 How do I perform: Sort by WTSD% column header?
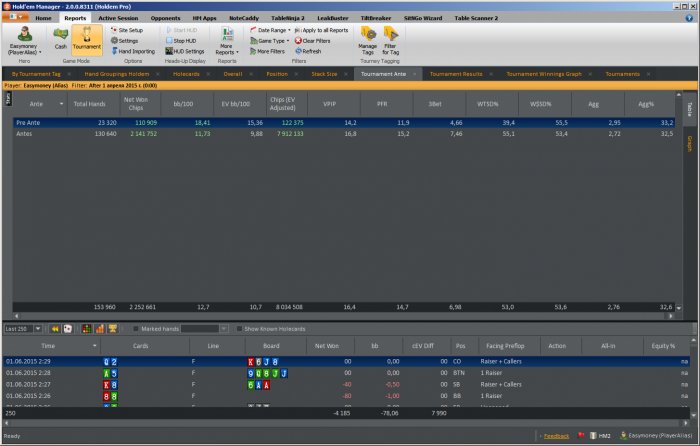coord(488,104)
